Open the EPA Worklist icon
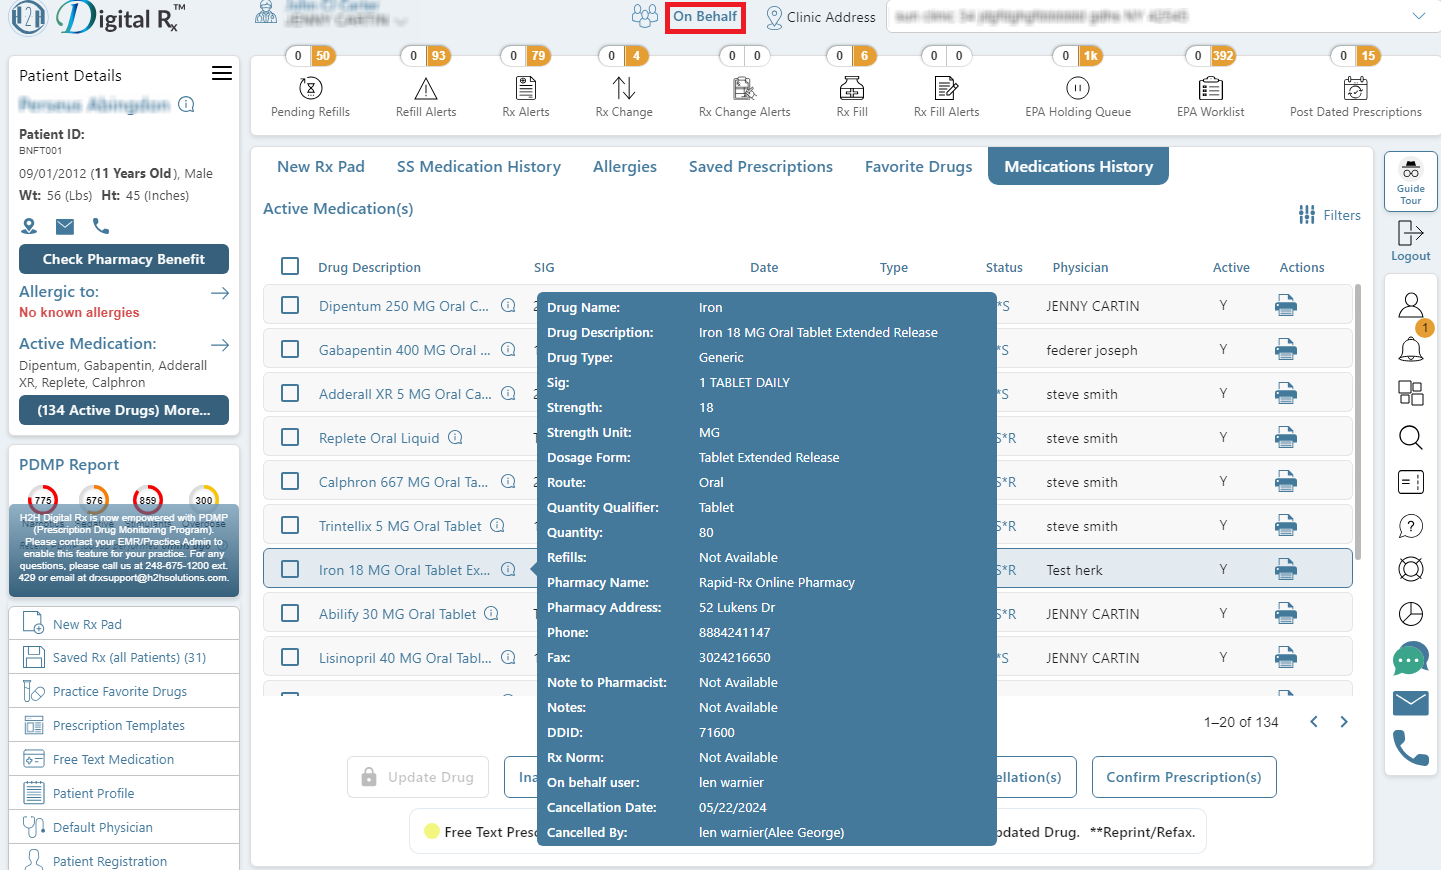 coord(1211,88)
